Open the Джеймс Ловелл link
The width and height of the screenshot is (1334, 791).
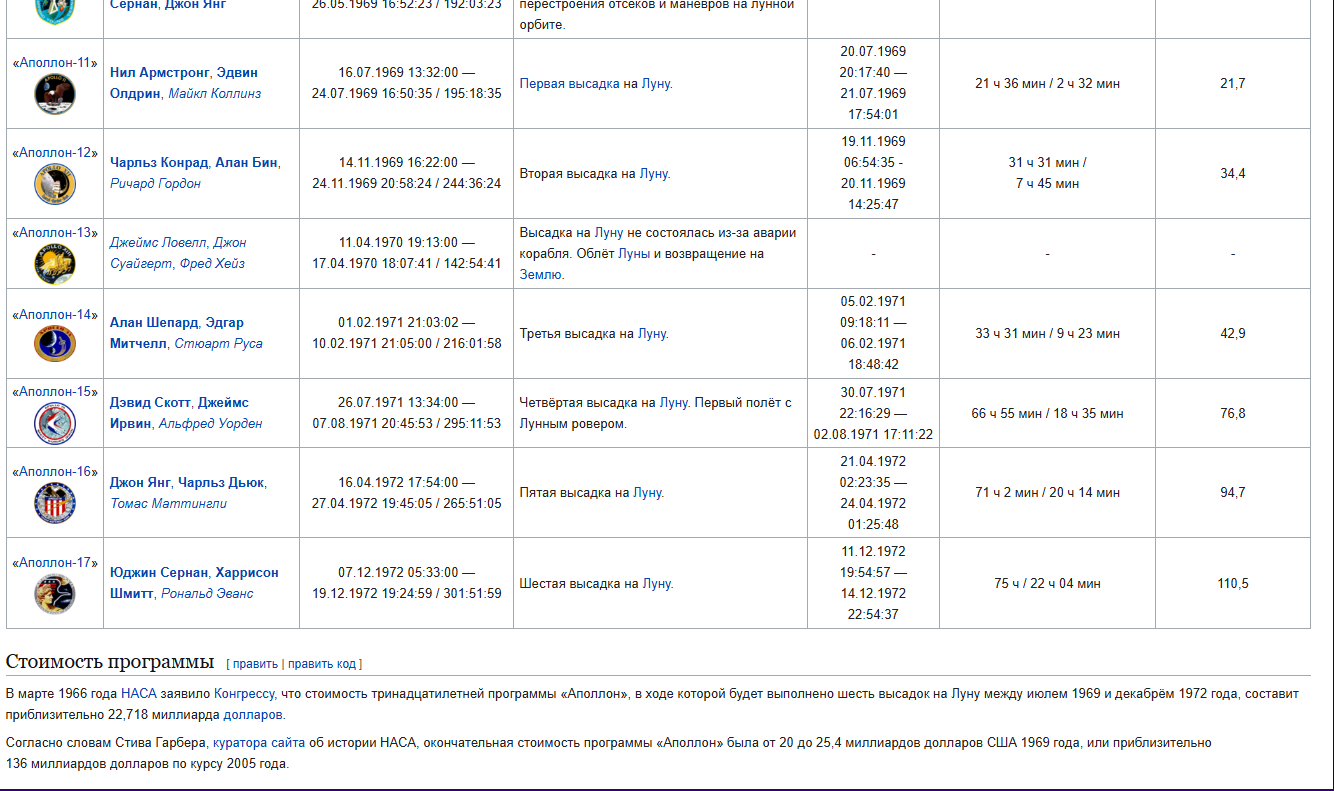tap(158, 243)
